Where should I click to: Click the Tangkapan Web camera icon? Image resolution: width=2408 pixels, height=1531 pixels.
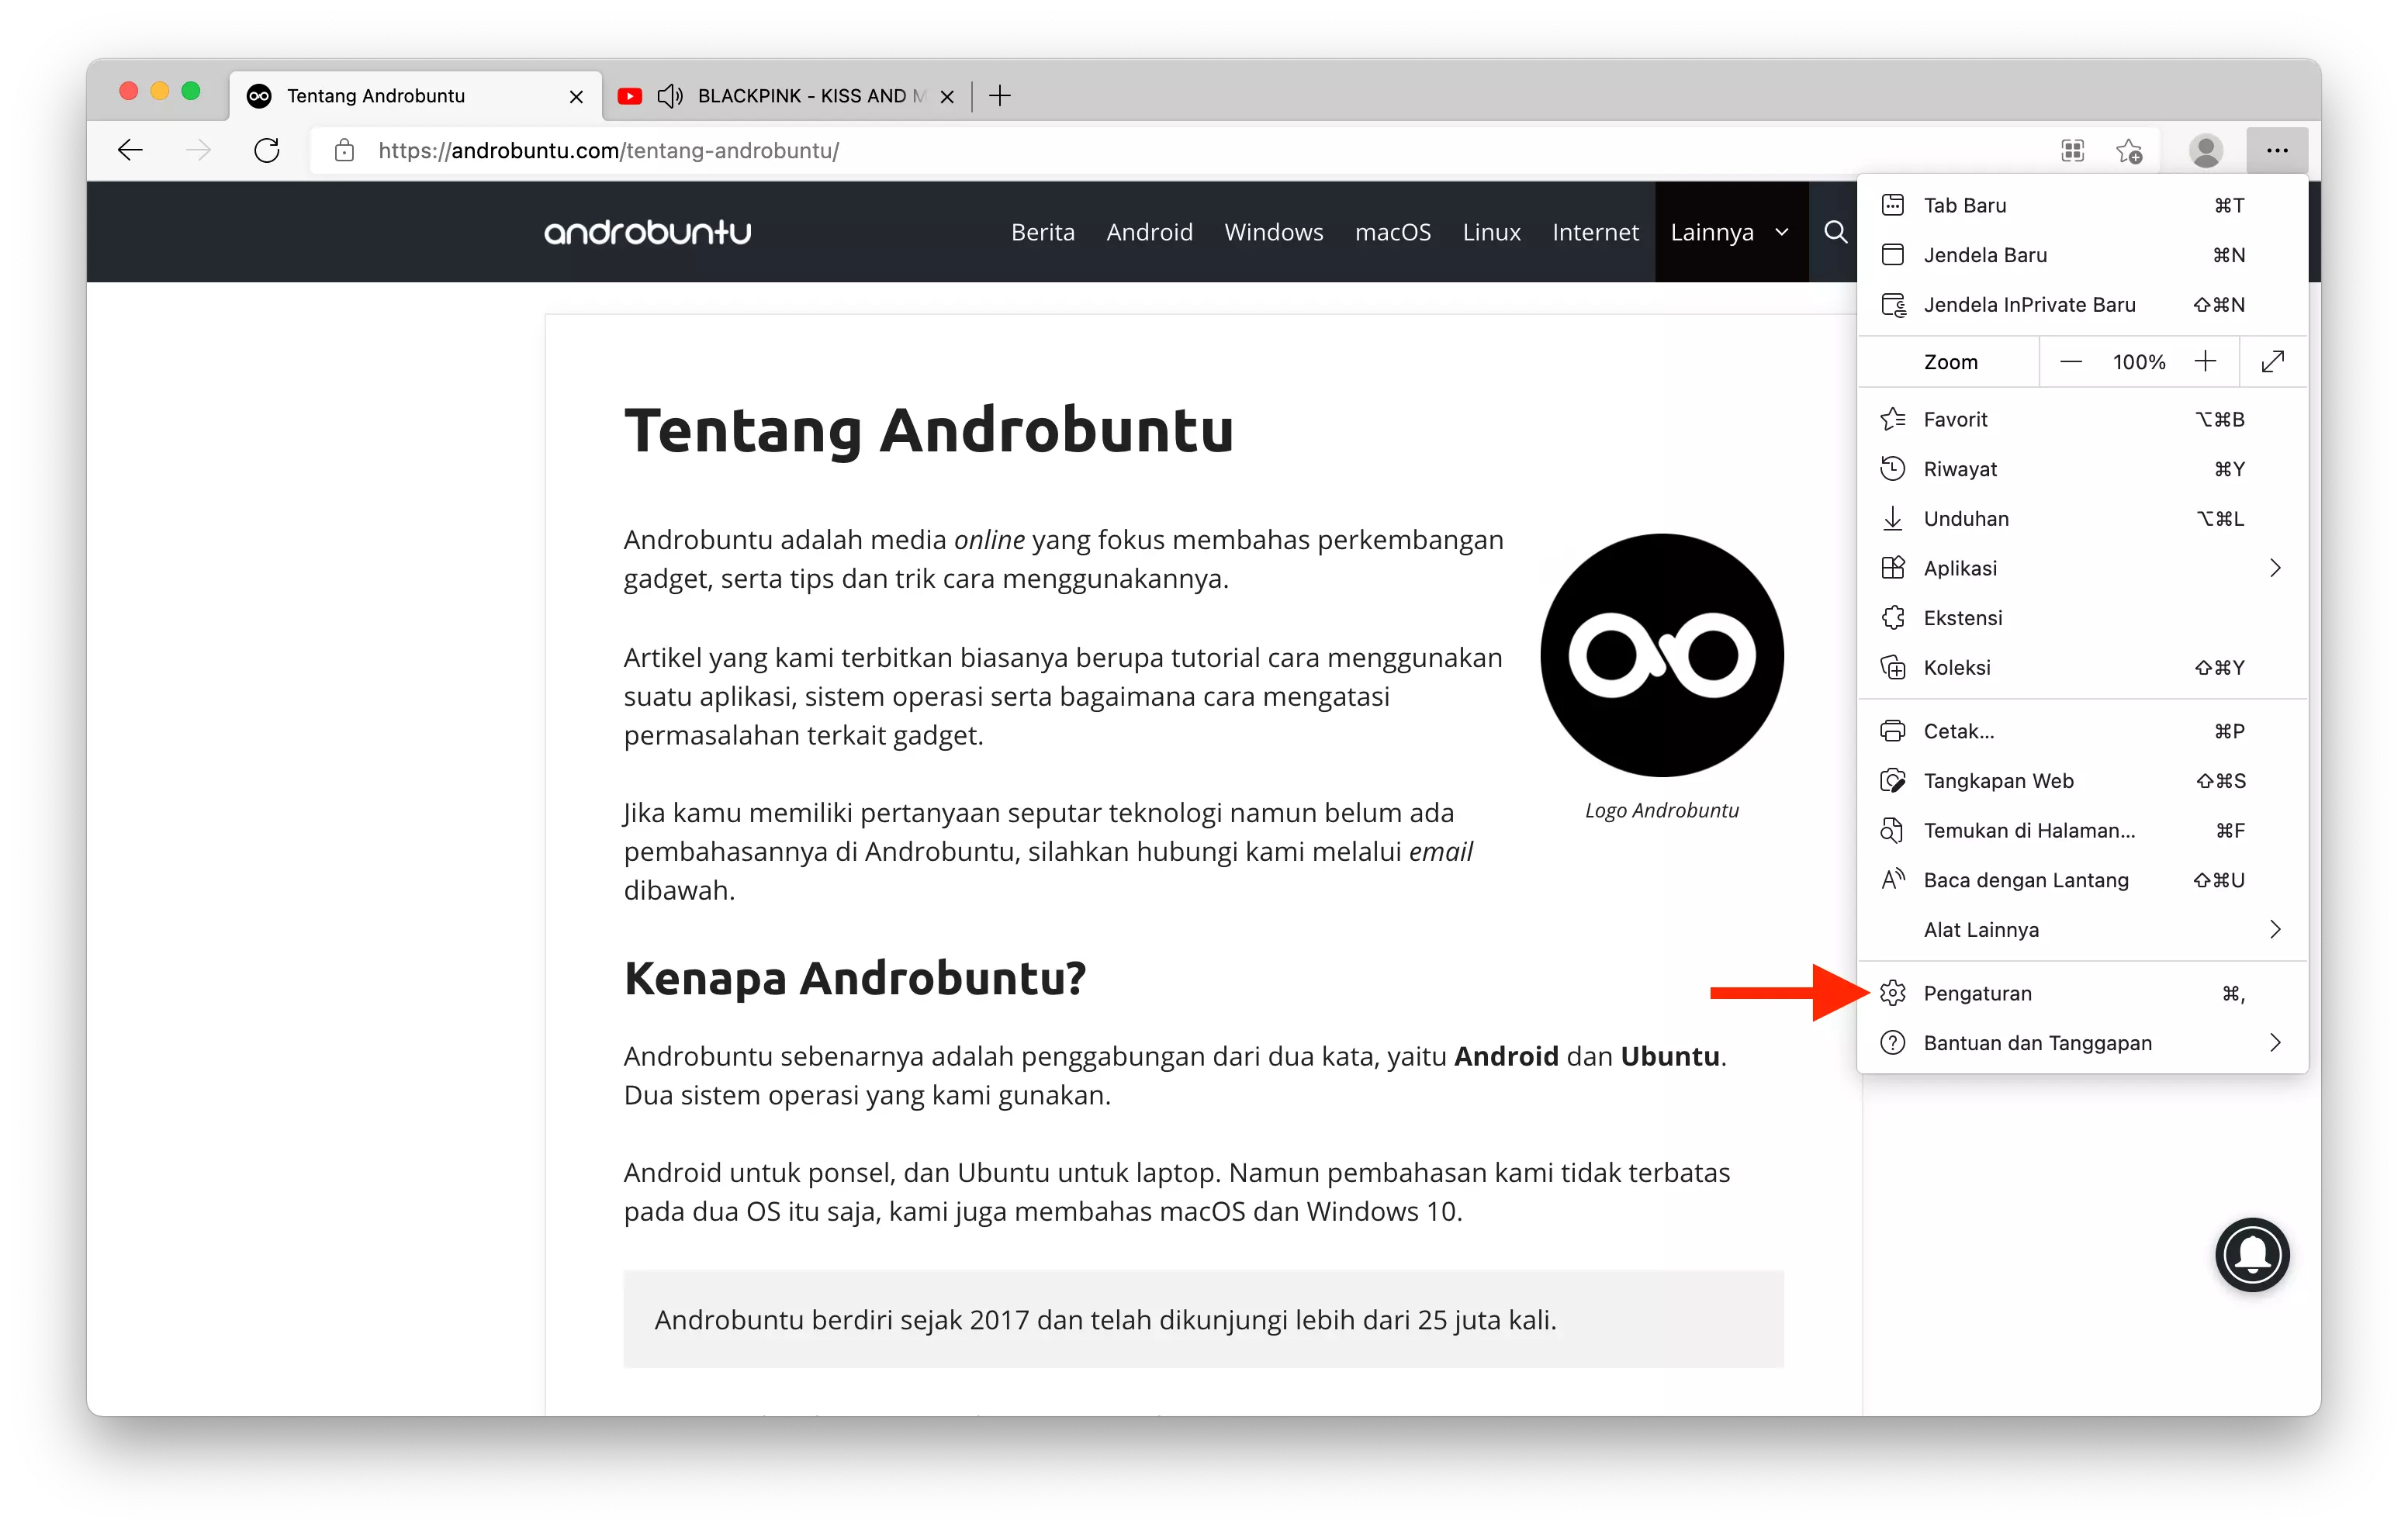coord(1892,780)
